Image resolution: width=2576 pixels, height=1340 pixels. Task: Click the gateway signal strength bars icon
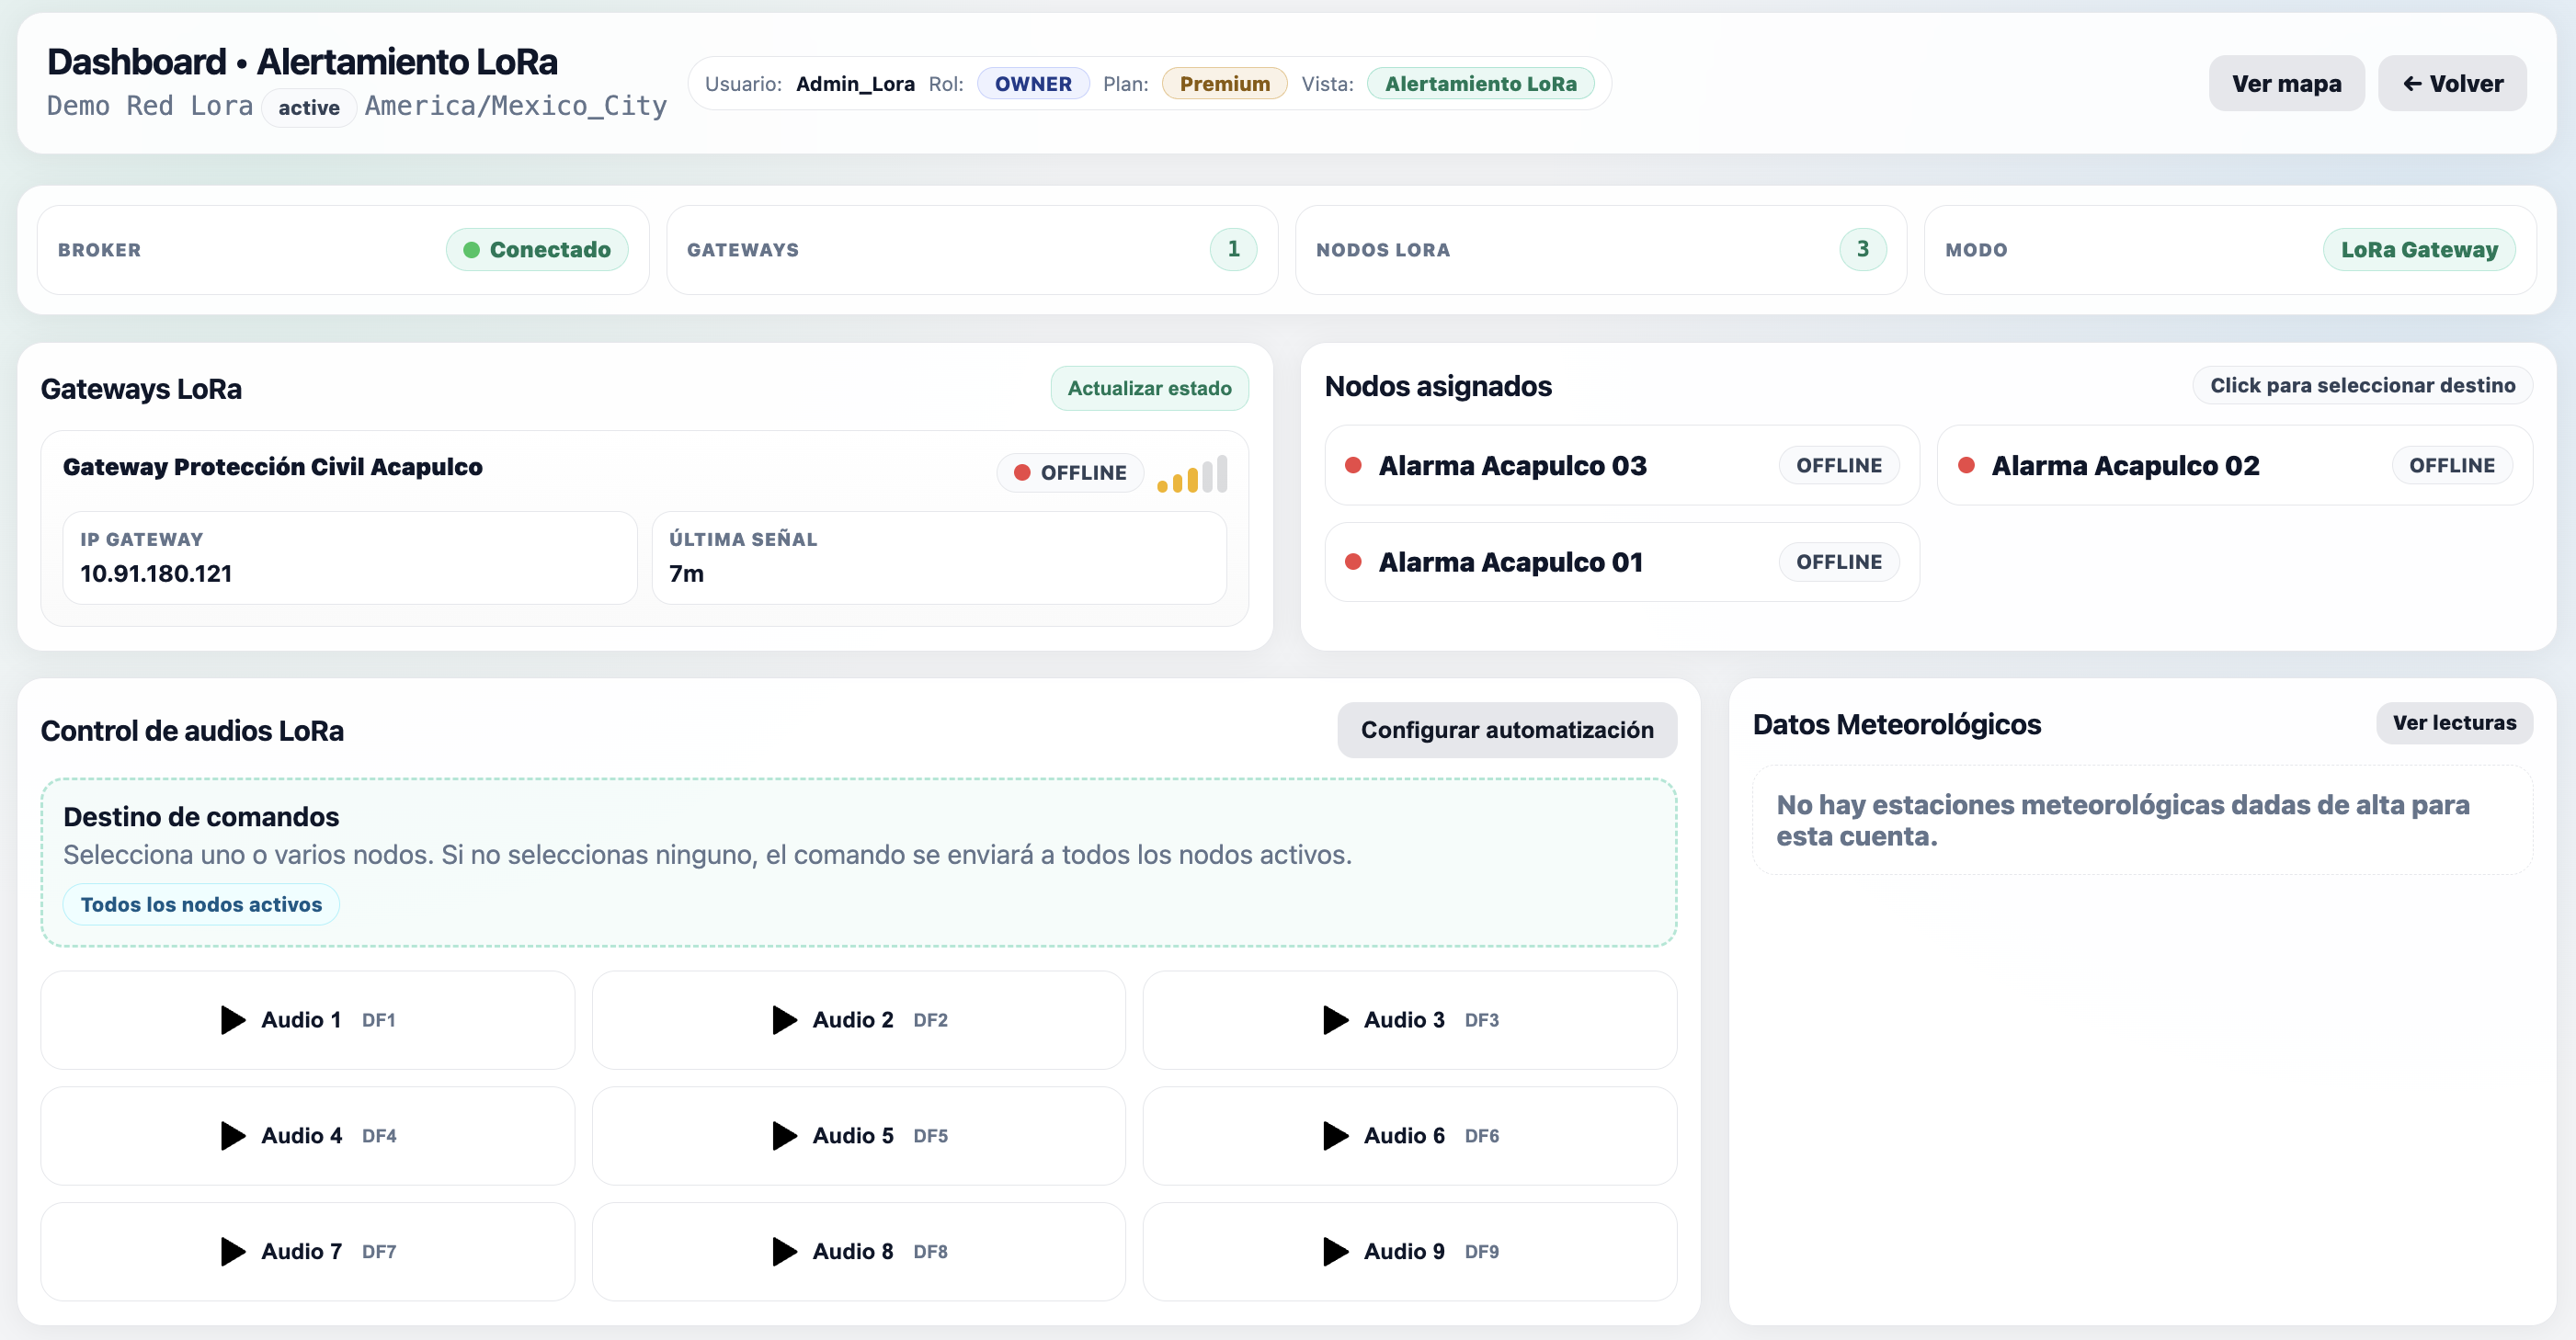pos(1192,475)
